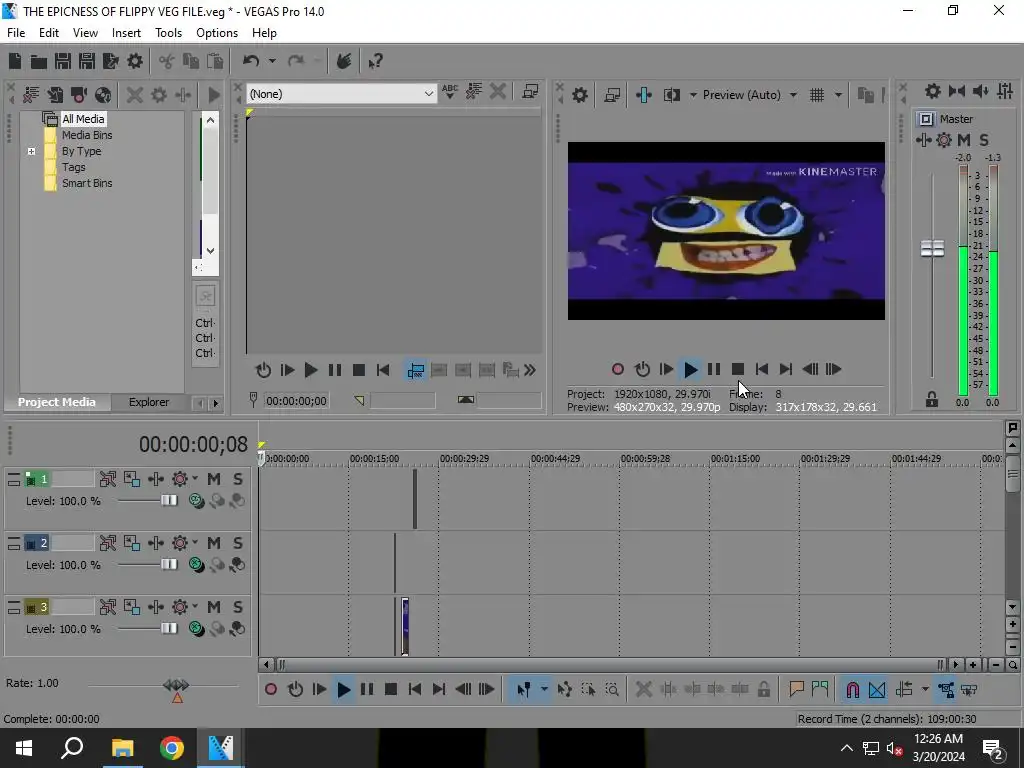The image size is (1024, 768).
Task: Toggle the Split Screen View icon
Action: click(x=672, y=95)
